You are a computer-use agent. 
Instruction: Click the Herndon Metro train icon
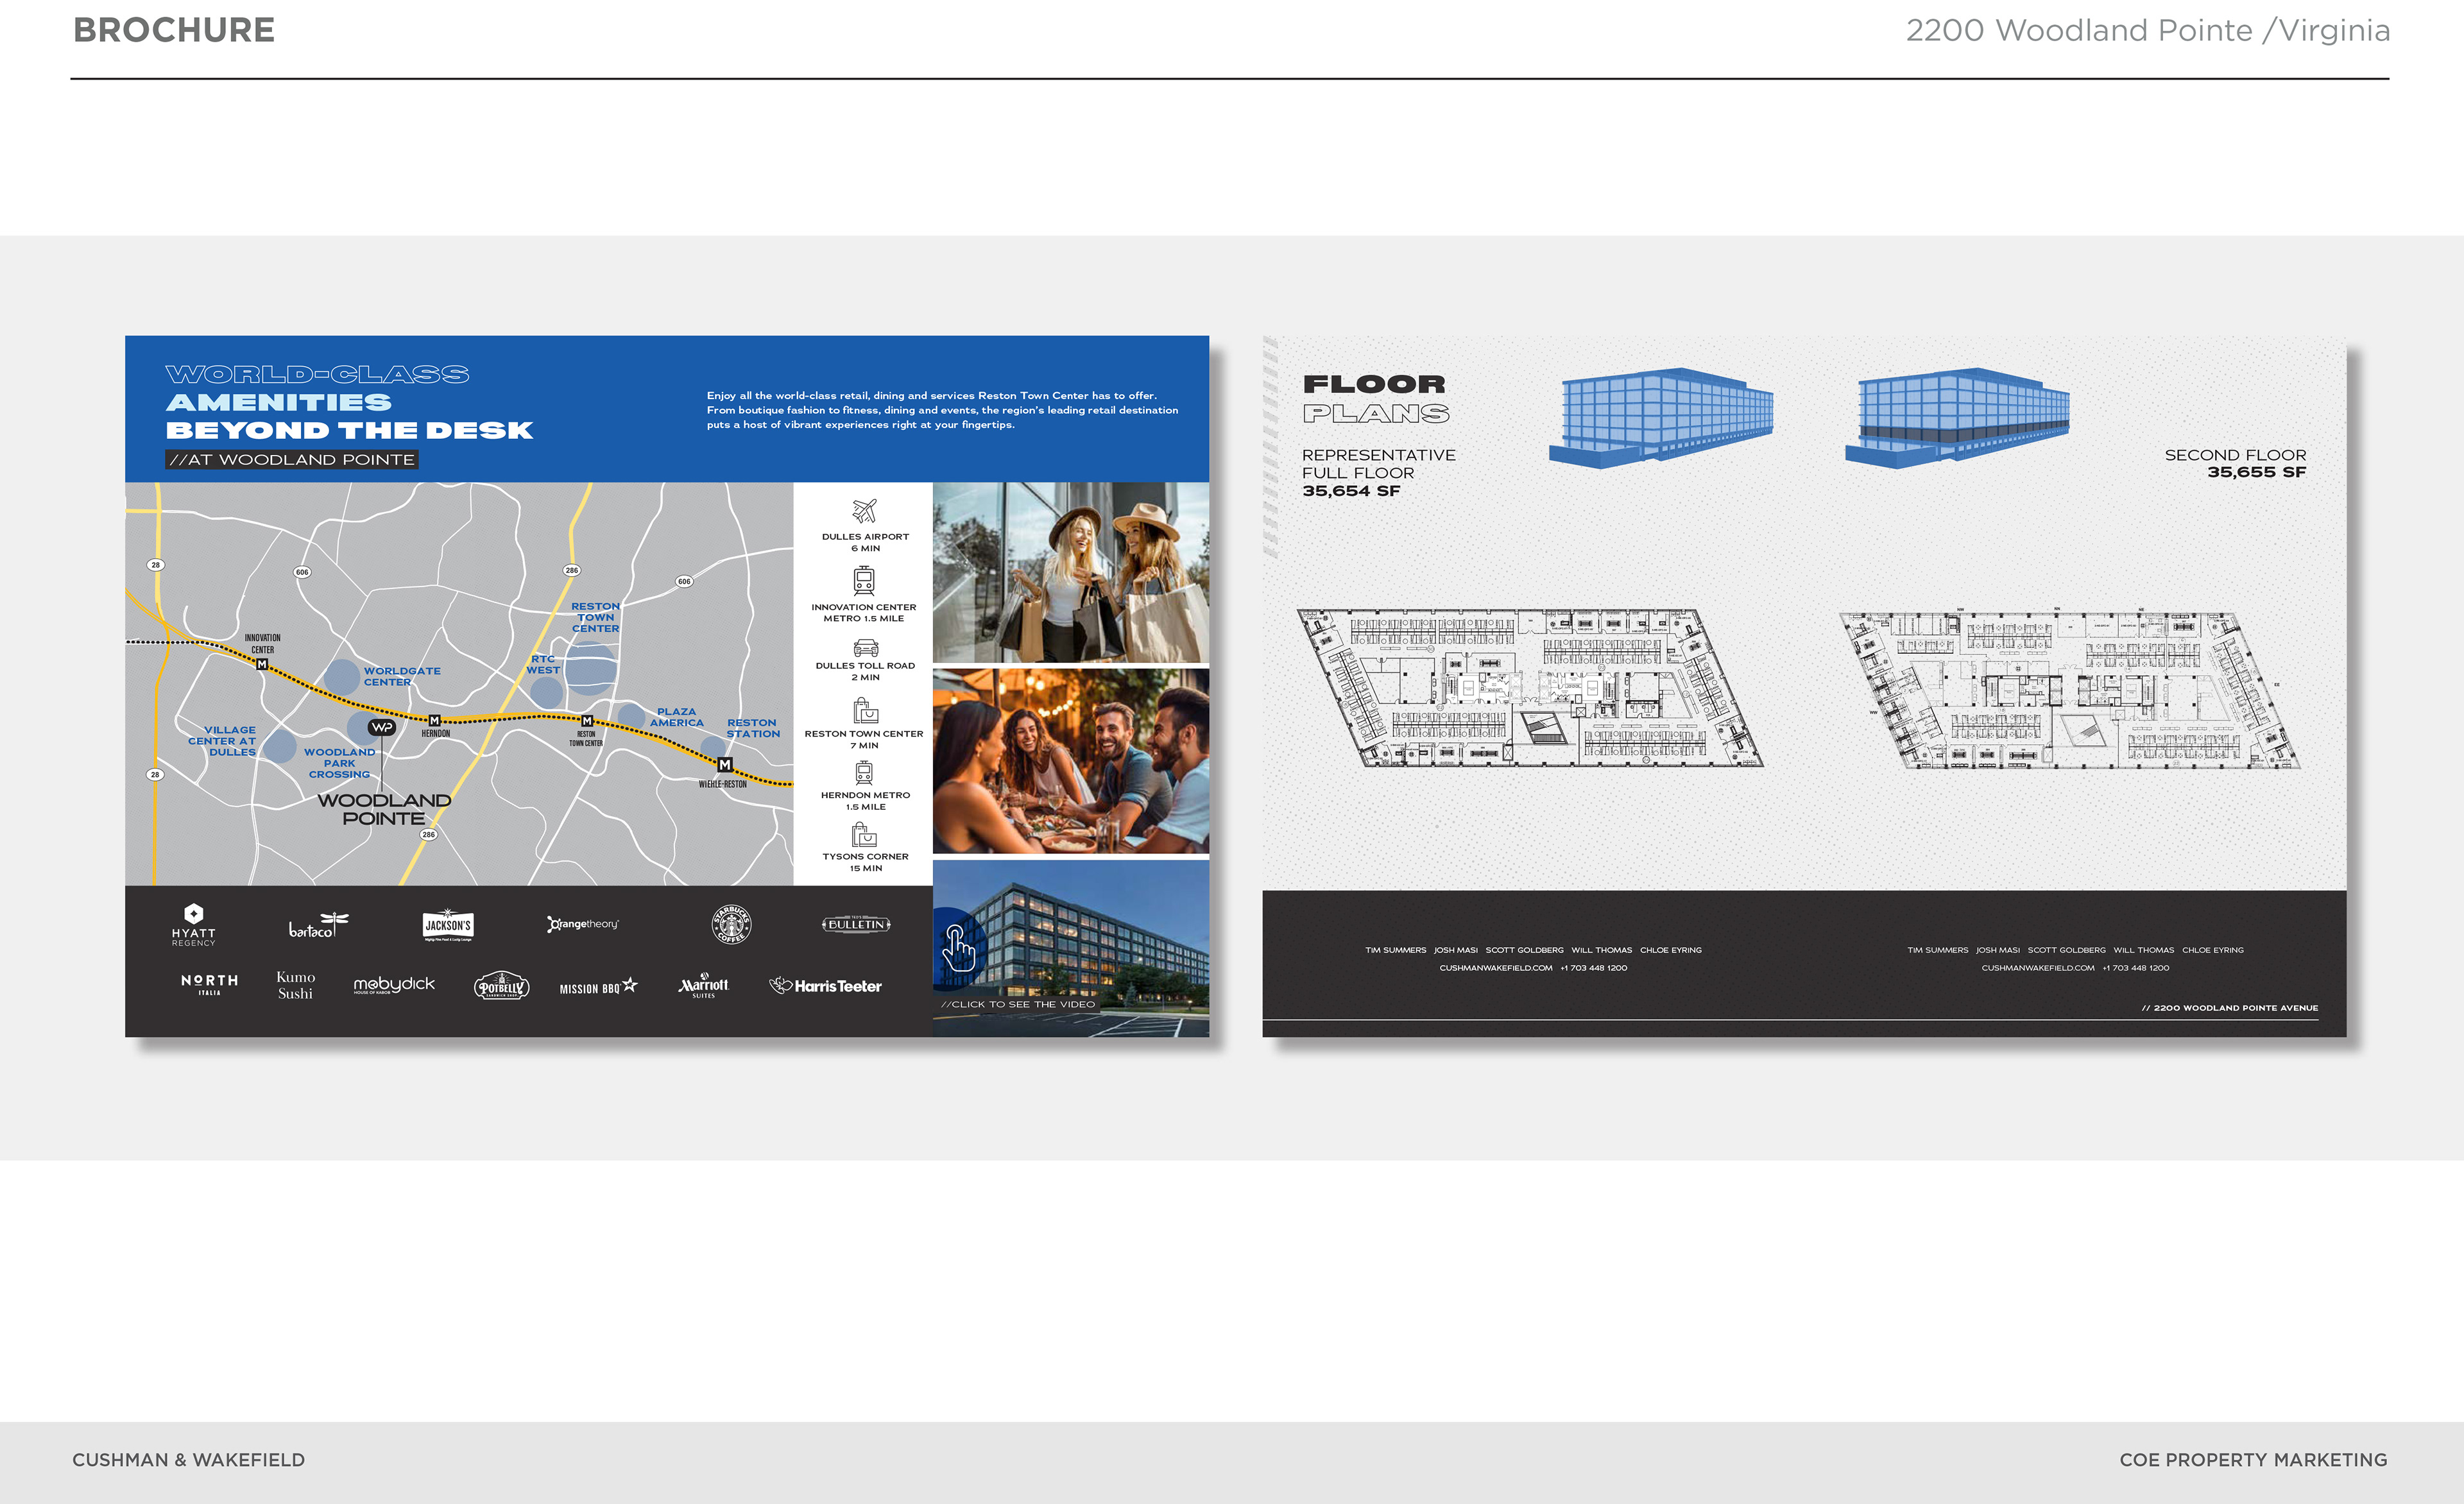click(x=864, y=773)
